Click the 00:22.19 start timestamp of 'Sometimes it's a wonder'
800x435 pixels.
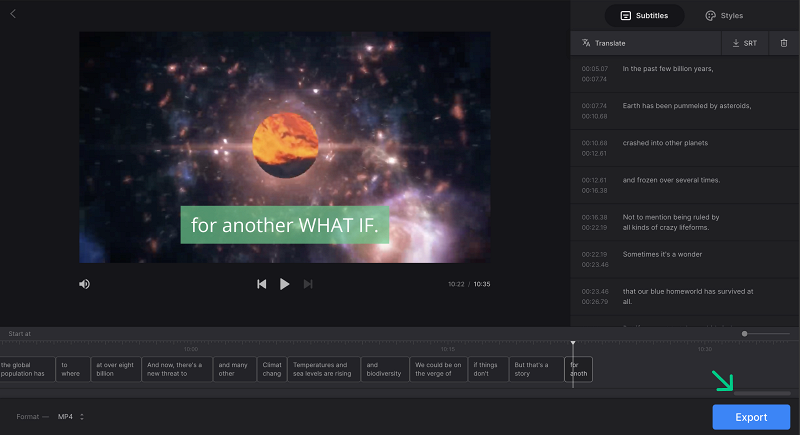[x=594, y=254]
